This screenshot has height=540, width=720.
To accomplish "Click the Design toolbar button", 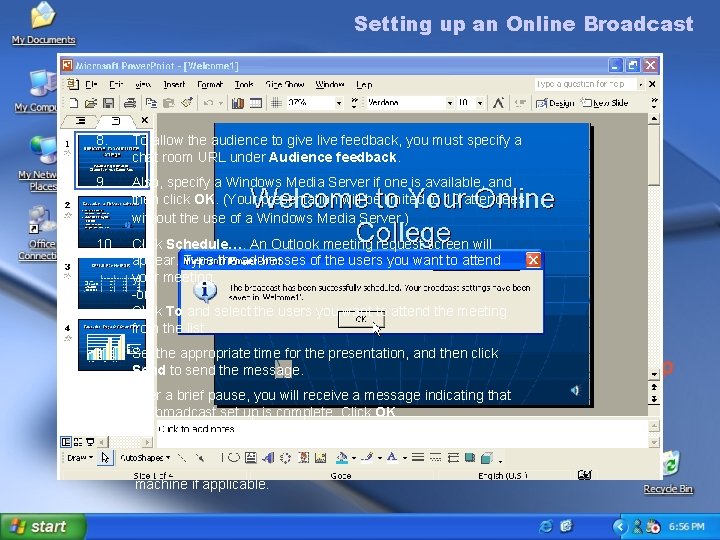I will pos(555,103).
